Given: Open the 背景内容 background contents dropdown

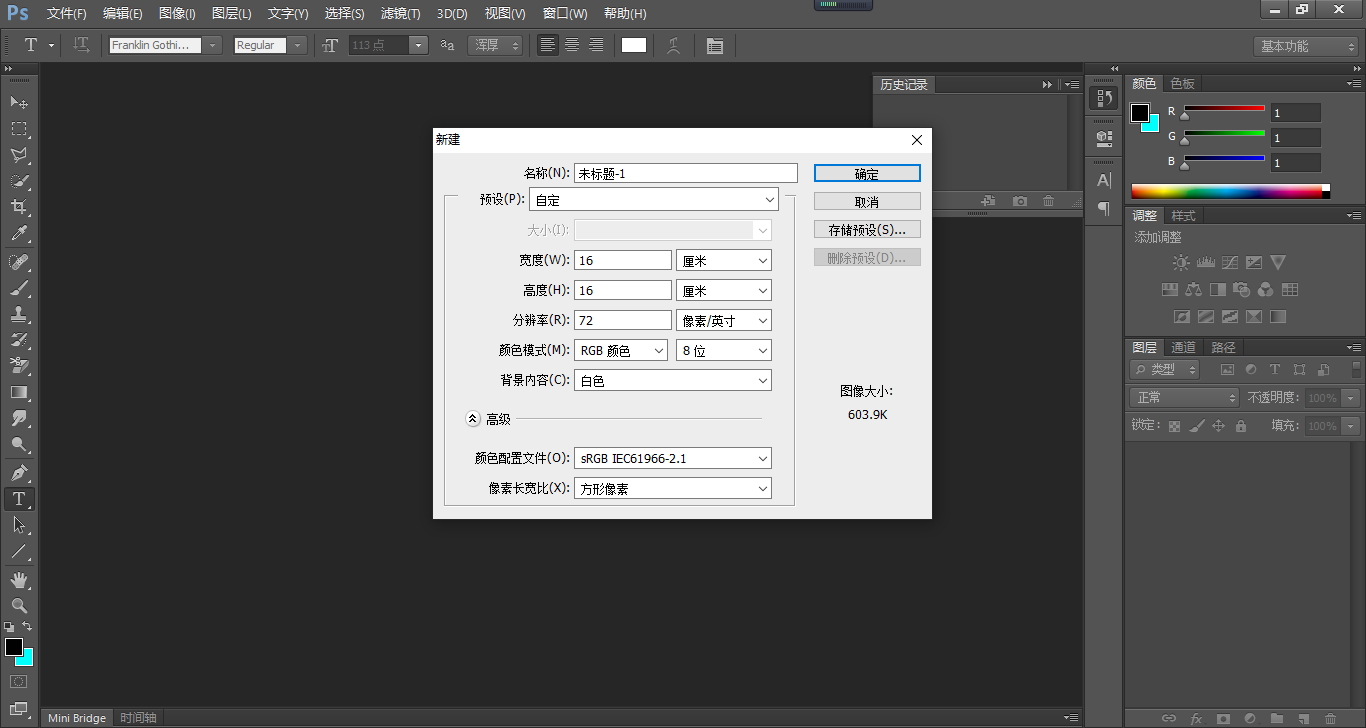Looking at the screenshot, I should pos(672,380).
